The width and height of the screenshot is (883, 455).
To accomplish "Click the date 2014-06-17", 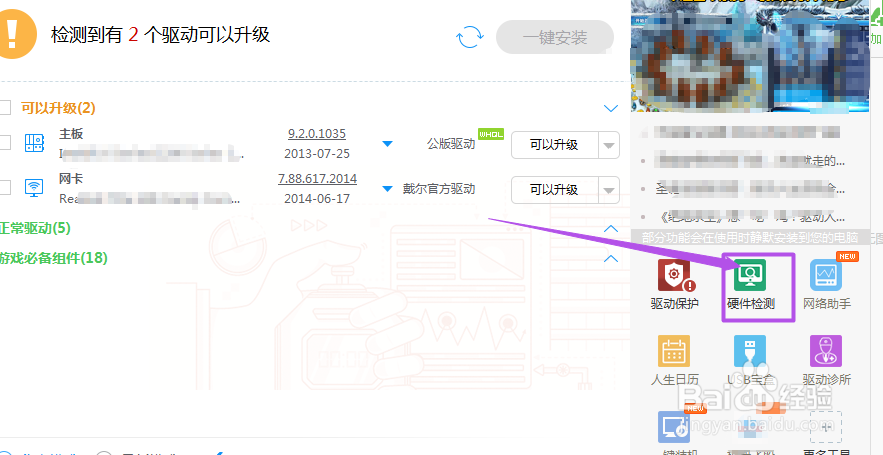I will (317, 198).
